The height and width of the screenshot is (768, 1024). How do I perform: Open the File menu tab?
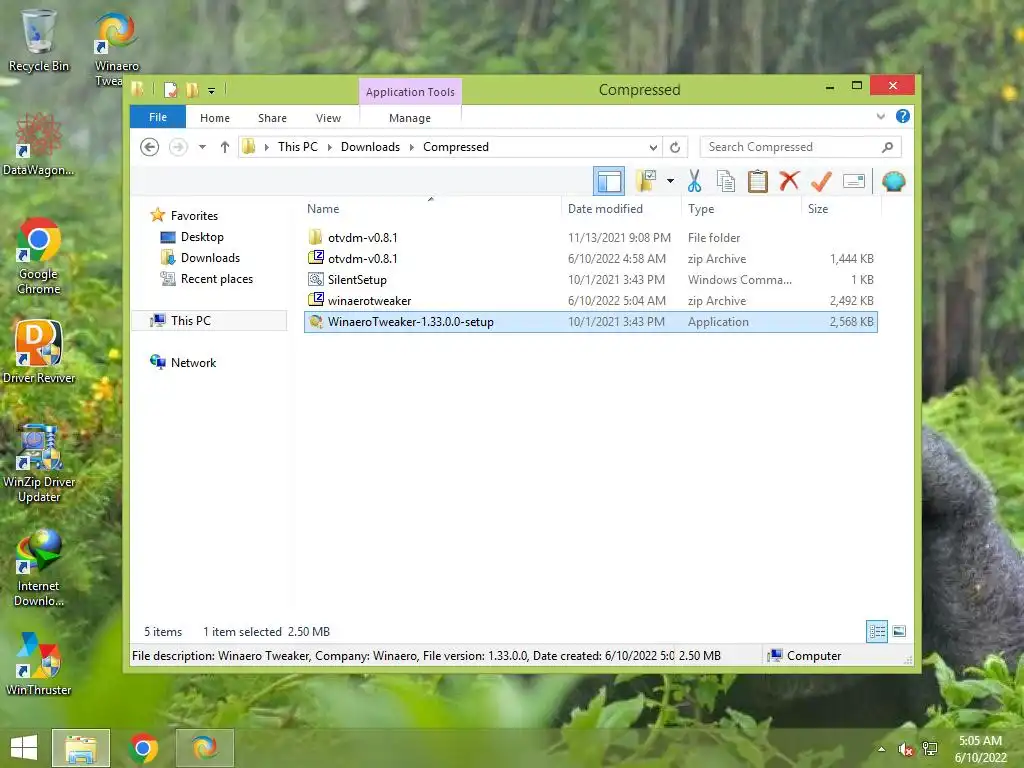pos(158,117)
